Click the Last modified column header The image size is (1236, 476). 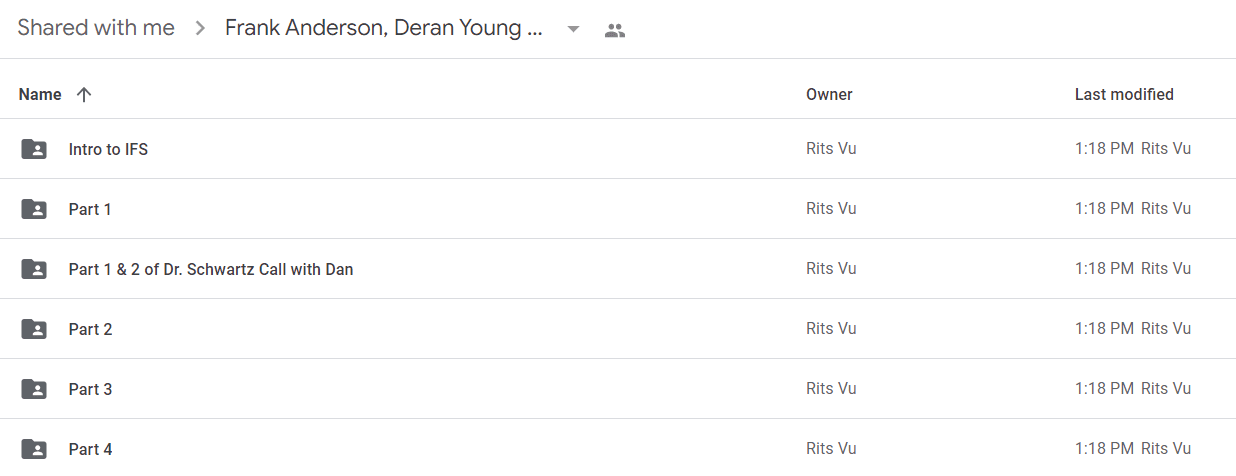(1124, 94)
